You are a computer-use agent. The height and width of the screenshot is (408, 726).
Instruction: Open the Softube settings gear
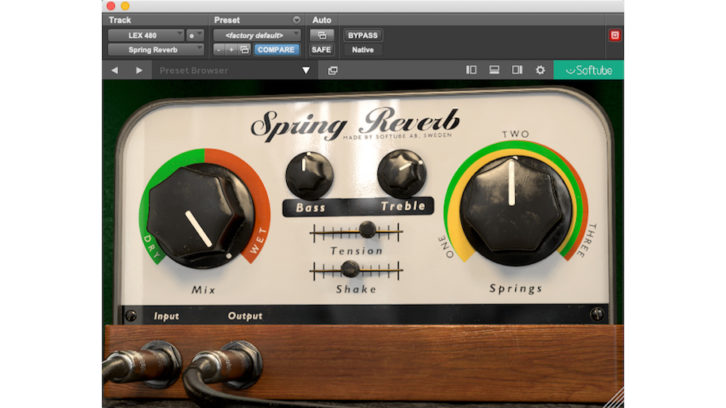[541, 70]
